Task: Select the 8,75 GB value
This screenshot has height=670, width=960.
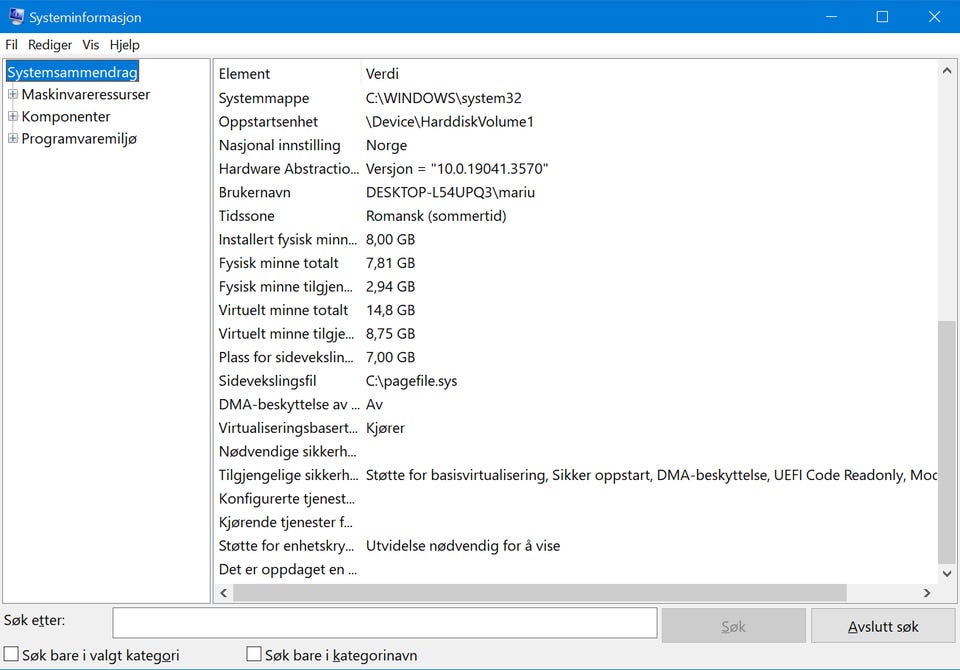Action: click(x=391, y=334)
